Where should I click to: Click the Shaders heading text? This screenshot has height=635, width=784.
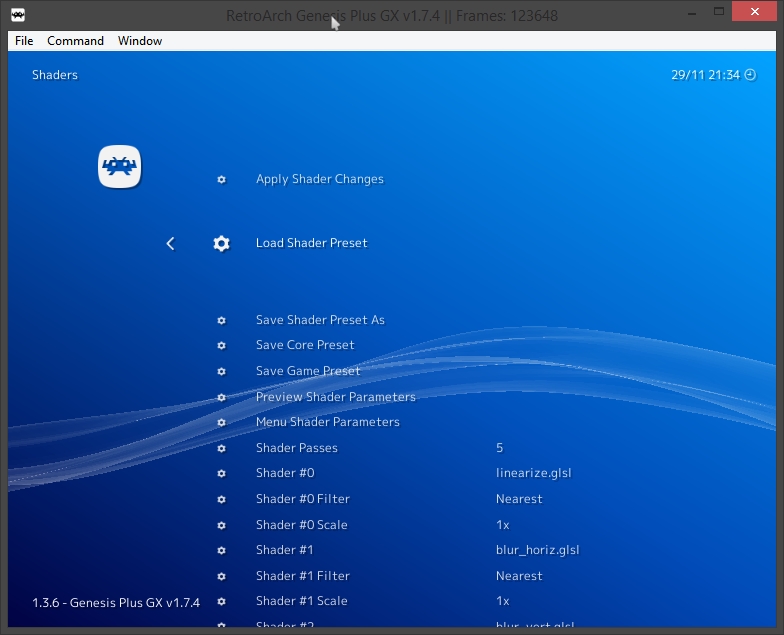(x=55, y=75)
